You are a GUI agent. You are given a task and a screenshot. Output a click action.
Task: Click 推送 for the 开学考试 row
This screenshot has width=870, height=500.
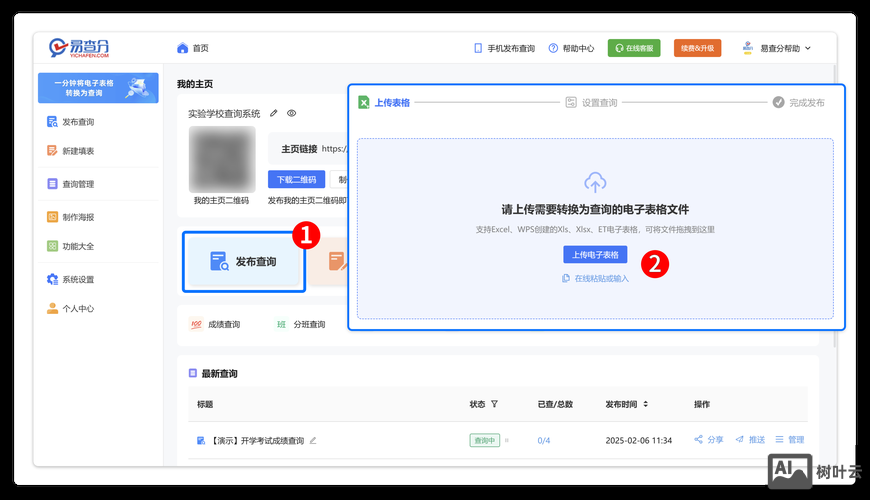750,440
